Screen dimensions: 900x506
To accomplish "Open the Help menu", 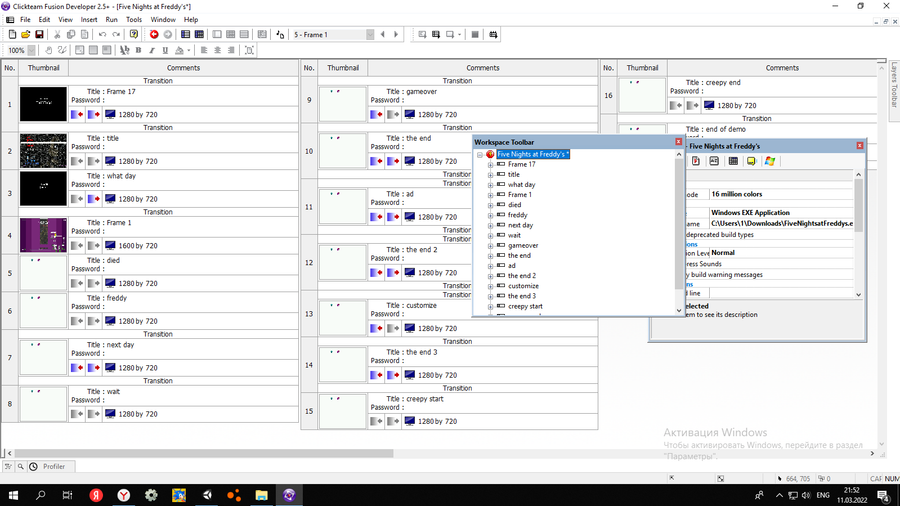I will (191, 20).
